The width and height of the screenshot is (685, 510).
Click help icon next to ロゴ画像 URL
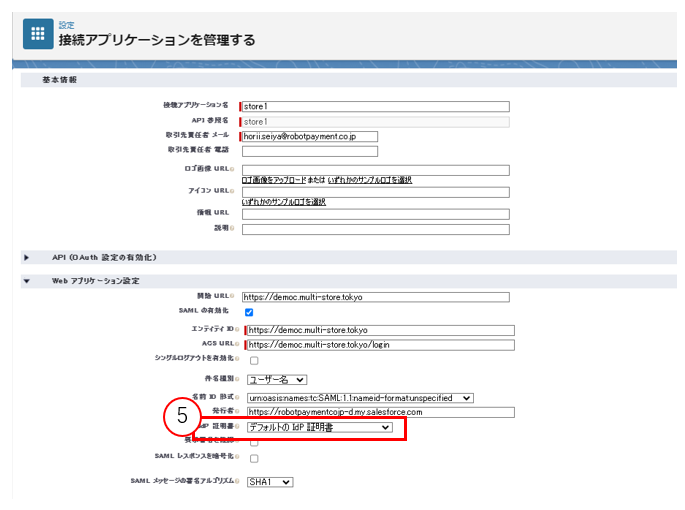(x=233, y=171)
